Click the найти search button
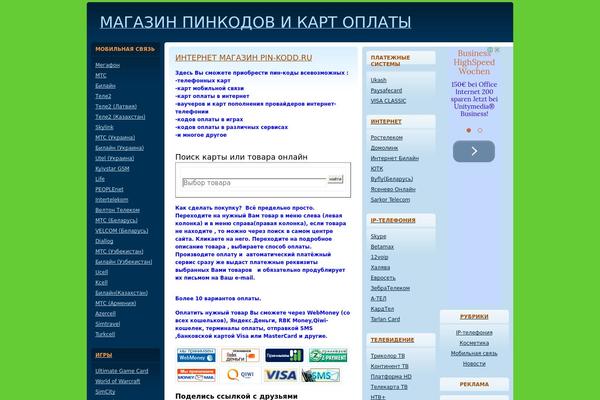Image resolution: width=600 pixels, height=400 pixels. [x=335, y=179]
